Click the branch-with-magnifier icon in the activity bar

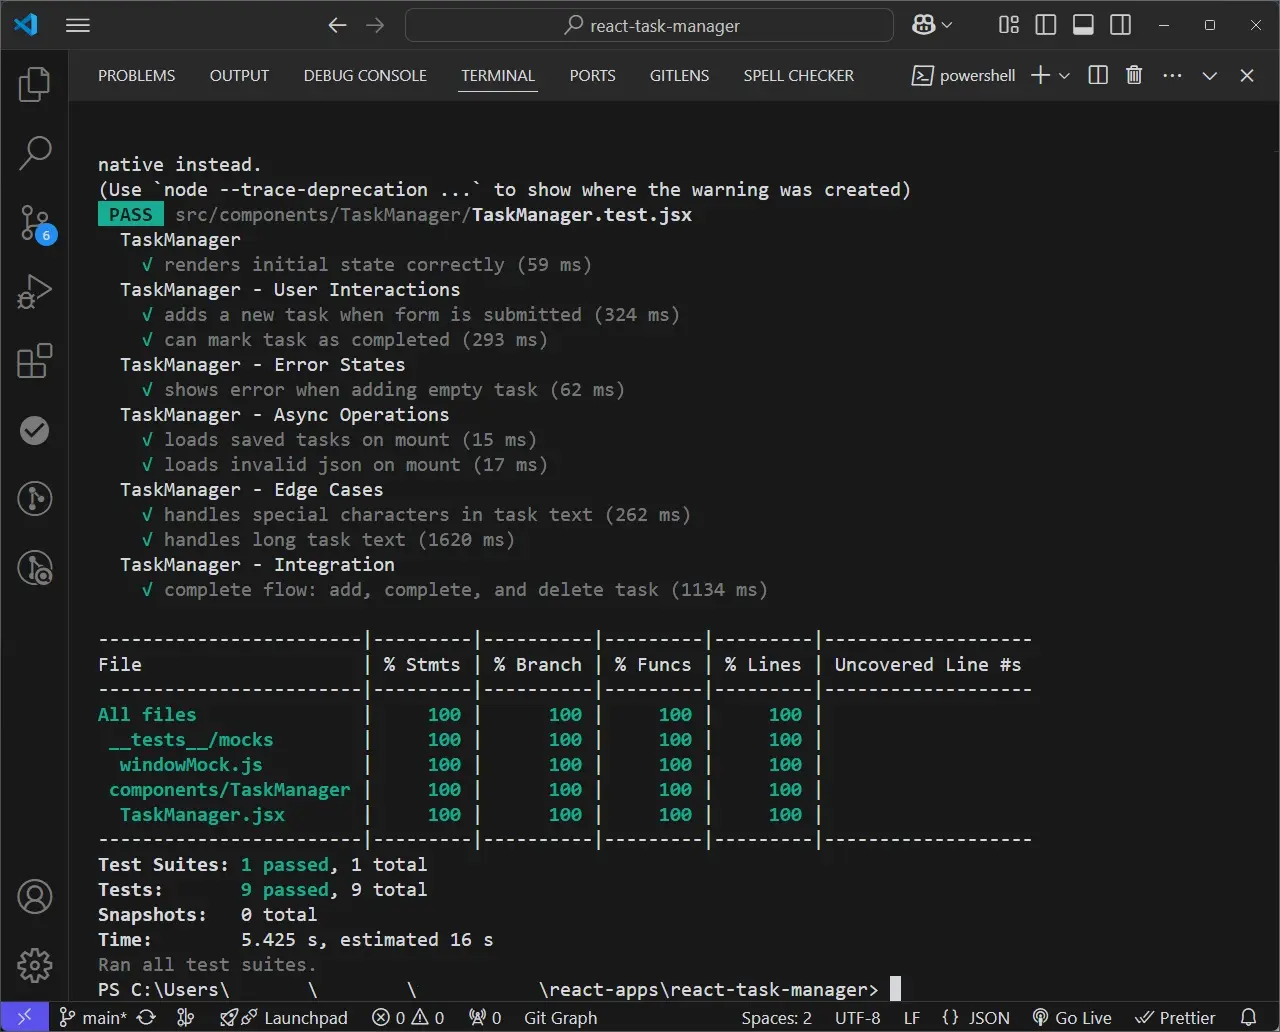(x=35, y=568)
